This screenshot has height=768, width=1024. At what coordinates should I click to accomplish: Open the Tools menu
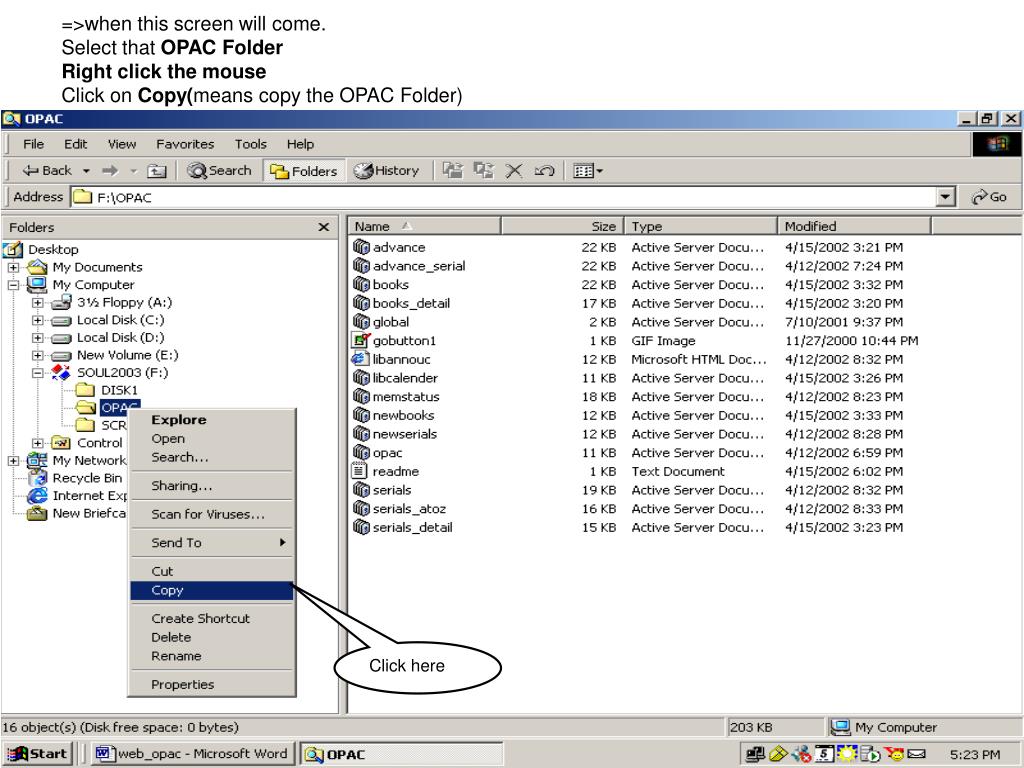coord(251,144)
